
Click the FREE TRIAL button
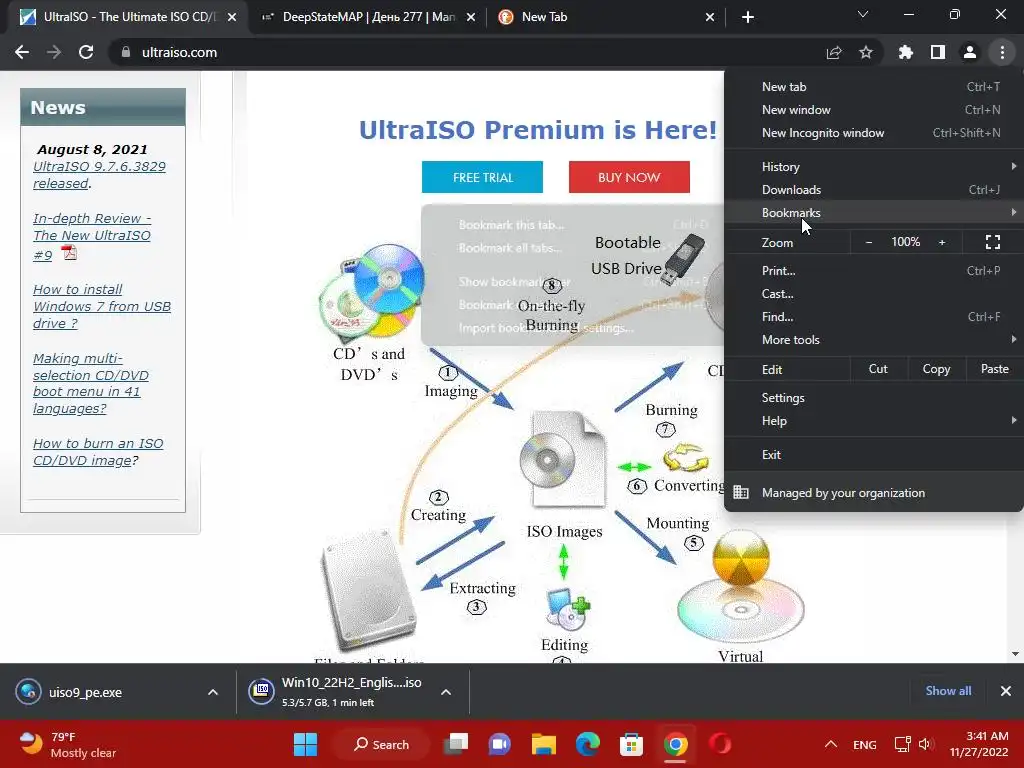[482, 177]
